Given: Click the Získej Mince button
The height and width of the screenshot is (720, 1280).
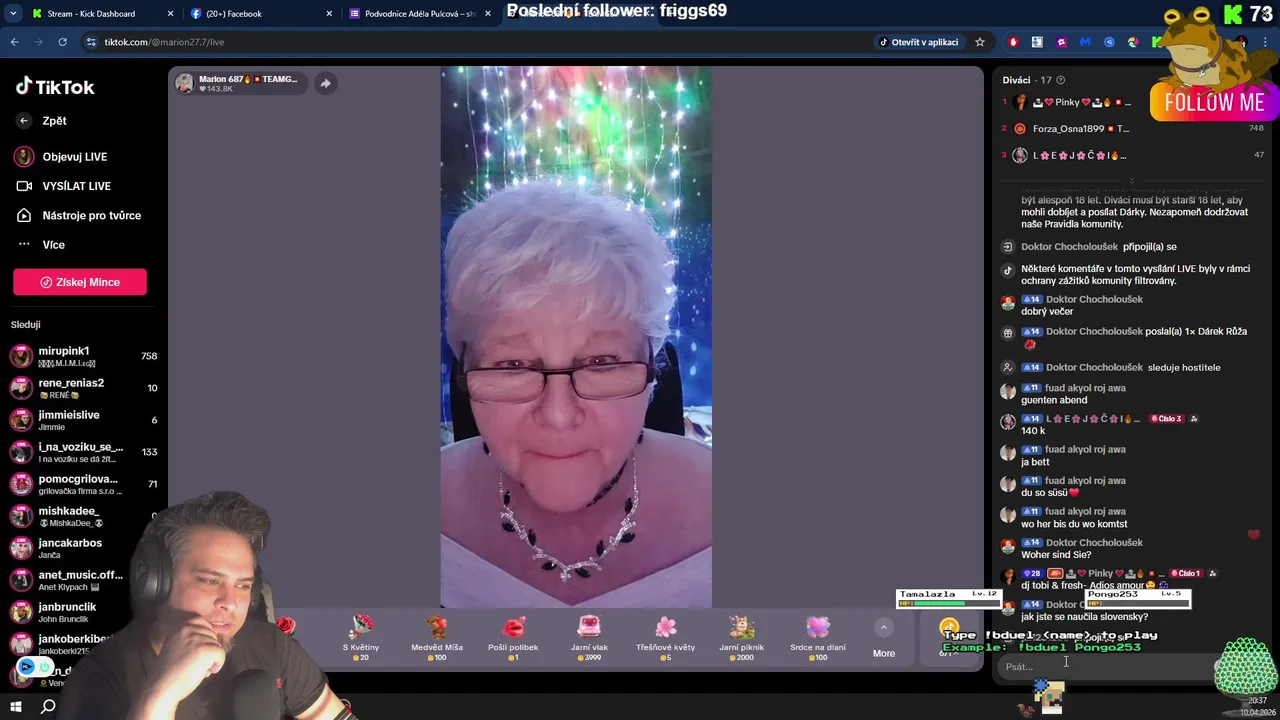Looking at the screenshot, I should [80, 282].
